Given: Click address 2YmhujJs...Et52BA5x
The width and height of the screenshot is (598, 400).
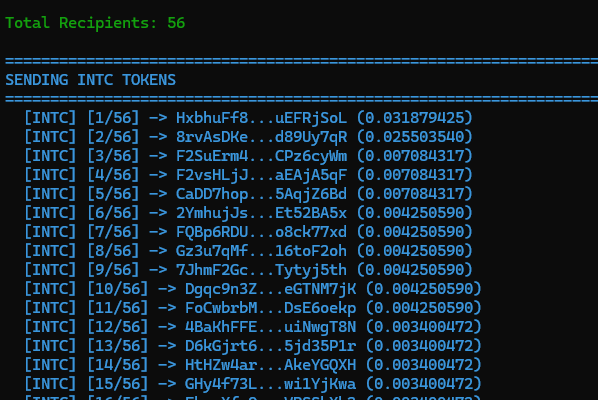Looking at the screenshot, I should point(261,213).
